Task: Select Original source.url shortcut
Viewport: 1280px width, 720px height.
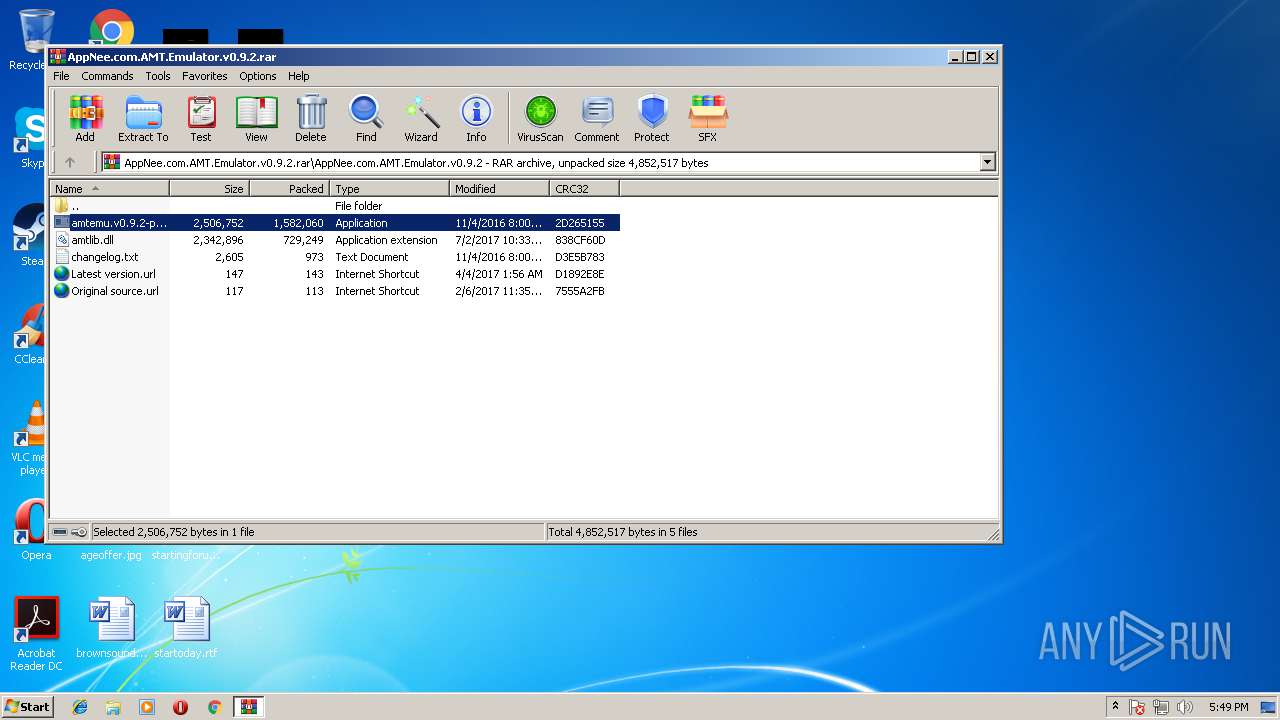Action: point(335,291)
